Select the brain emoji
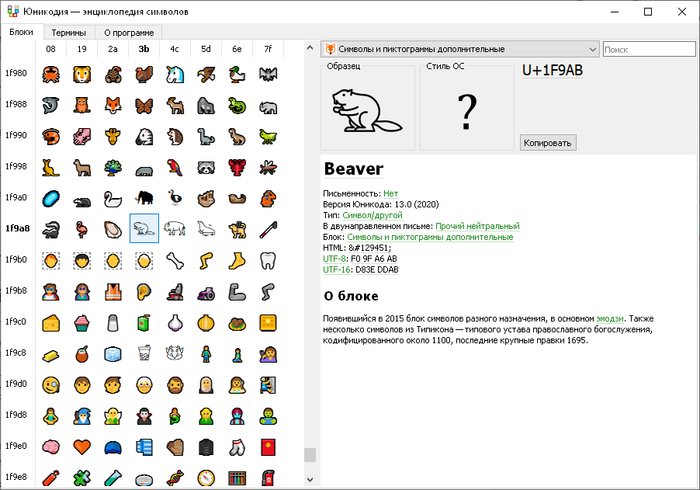Image resolution: width=700 pixels, height=490 pixels. point(51,446)
